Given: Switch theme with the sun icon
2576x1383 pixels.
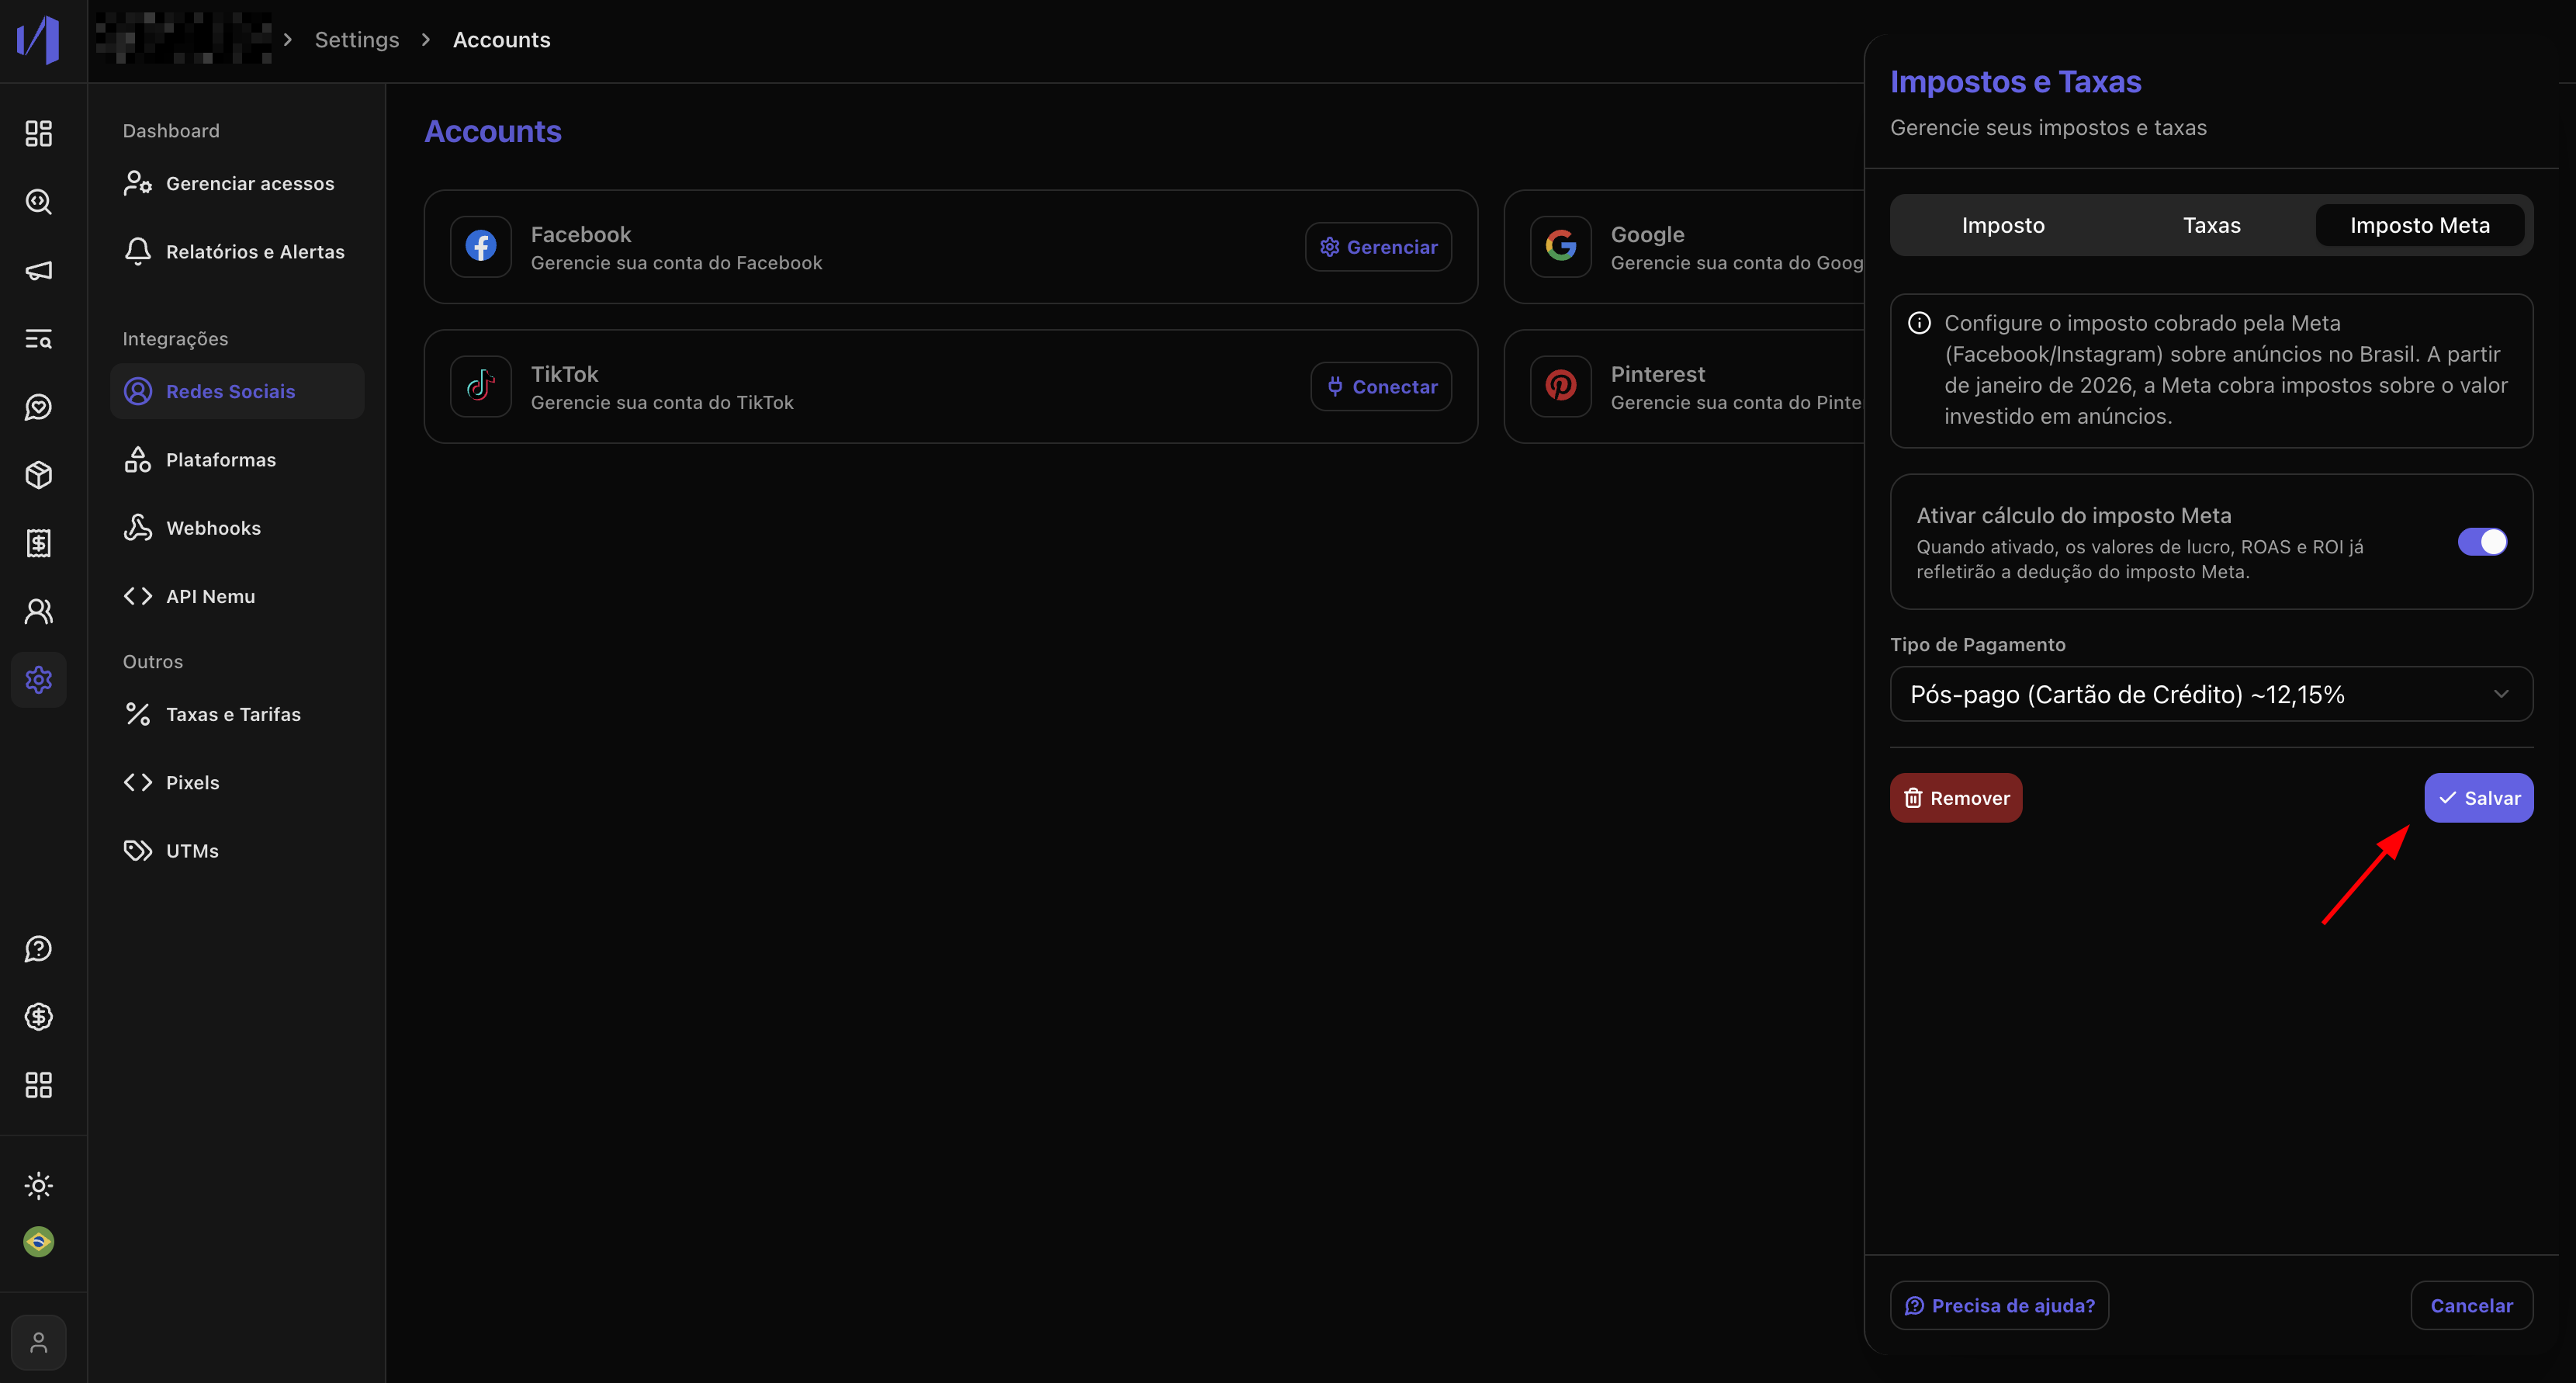Looking at the screenshot, I should click(38, 1186).
